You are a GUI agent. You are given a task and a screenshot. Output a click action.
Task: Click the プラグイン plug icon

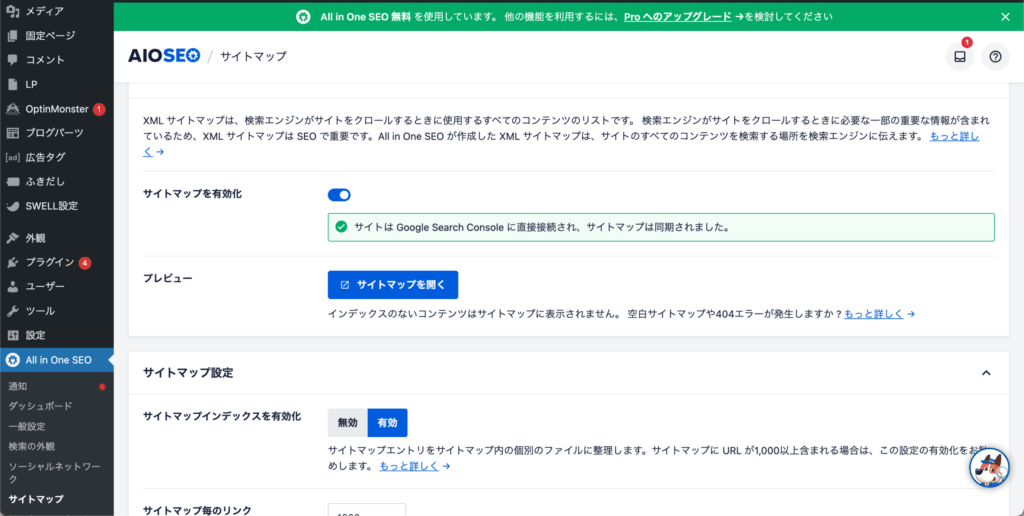(12, 263)
